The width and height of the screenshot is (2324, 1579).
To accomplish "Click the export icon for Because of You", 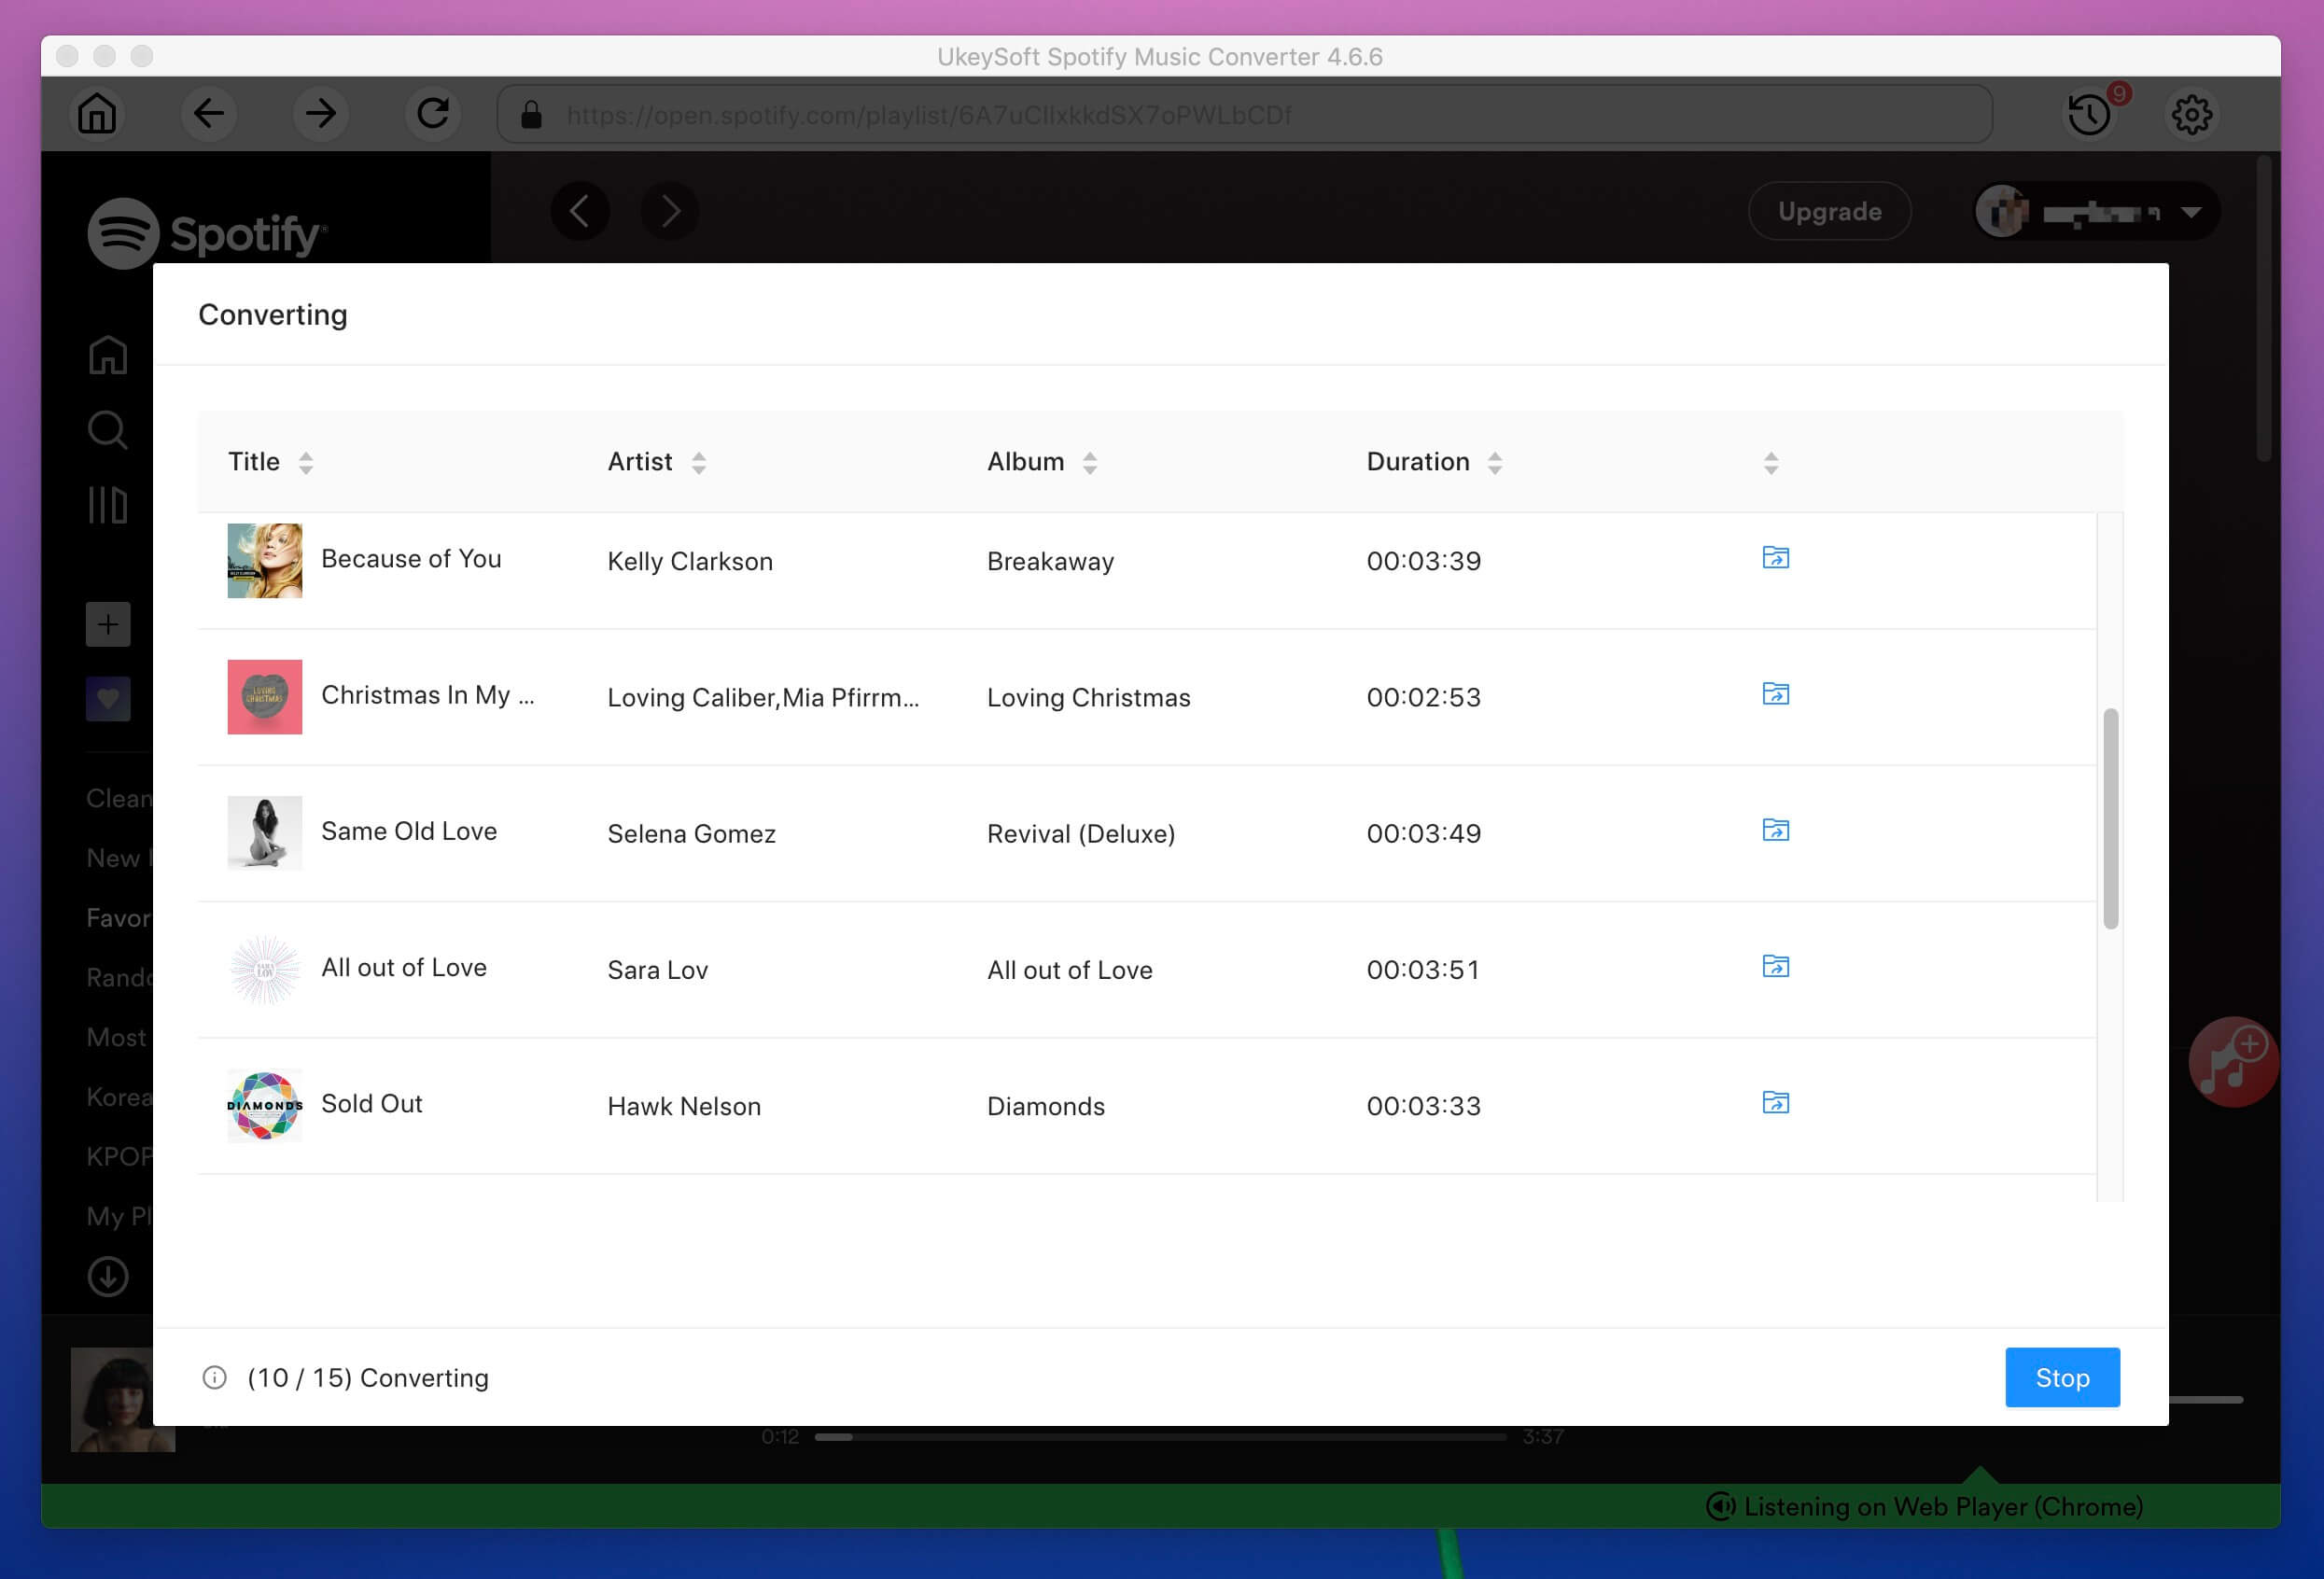I will pyautogui.click(x=1774, y=557).
